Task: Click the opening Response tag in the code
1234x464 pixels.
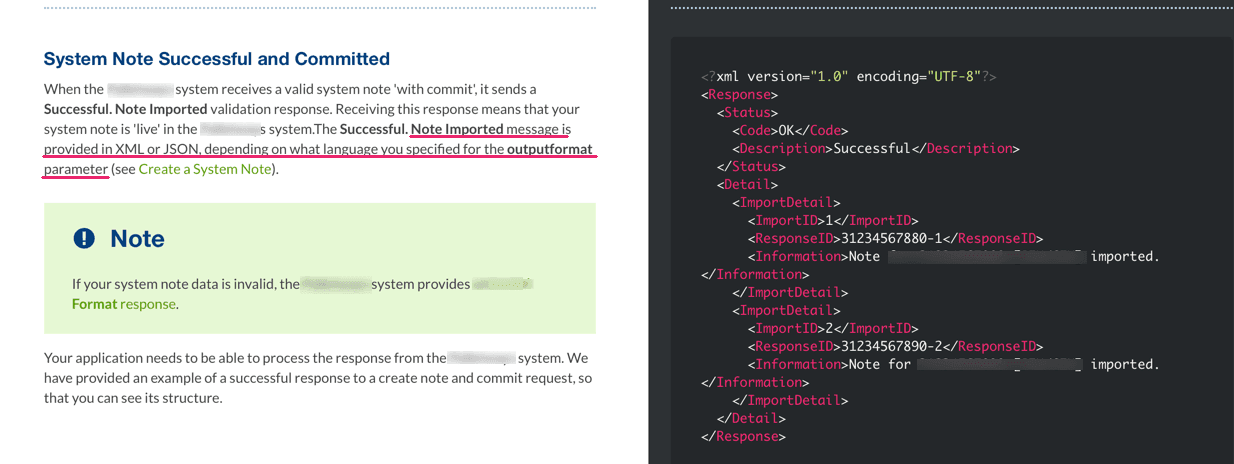Action: 736,94
